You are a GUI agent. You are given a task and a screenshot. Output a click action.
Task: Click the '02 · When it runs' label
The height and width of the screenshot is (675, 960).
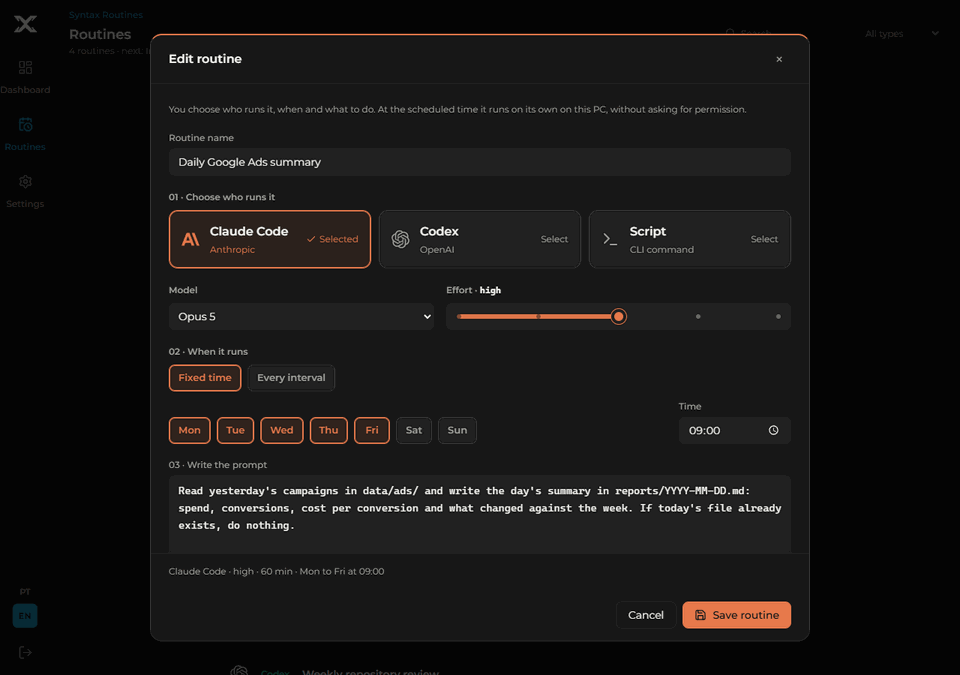pos(208,352)
